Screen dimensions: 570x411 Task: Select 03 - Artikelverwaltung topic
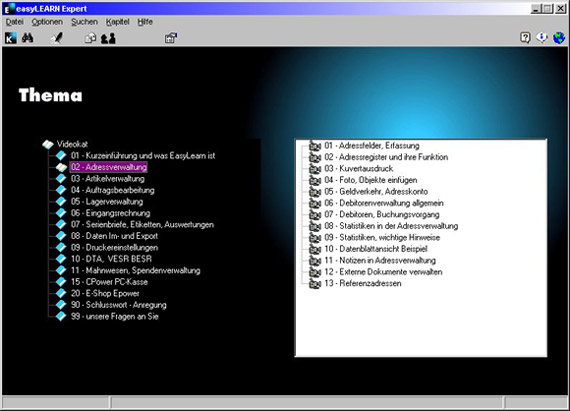click(x=108, y=178)
